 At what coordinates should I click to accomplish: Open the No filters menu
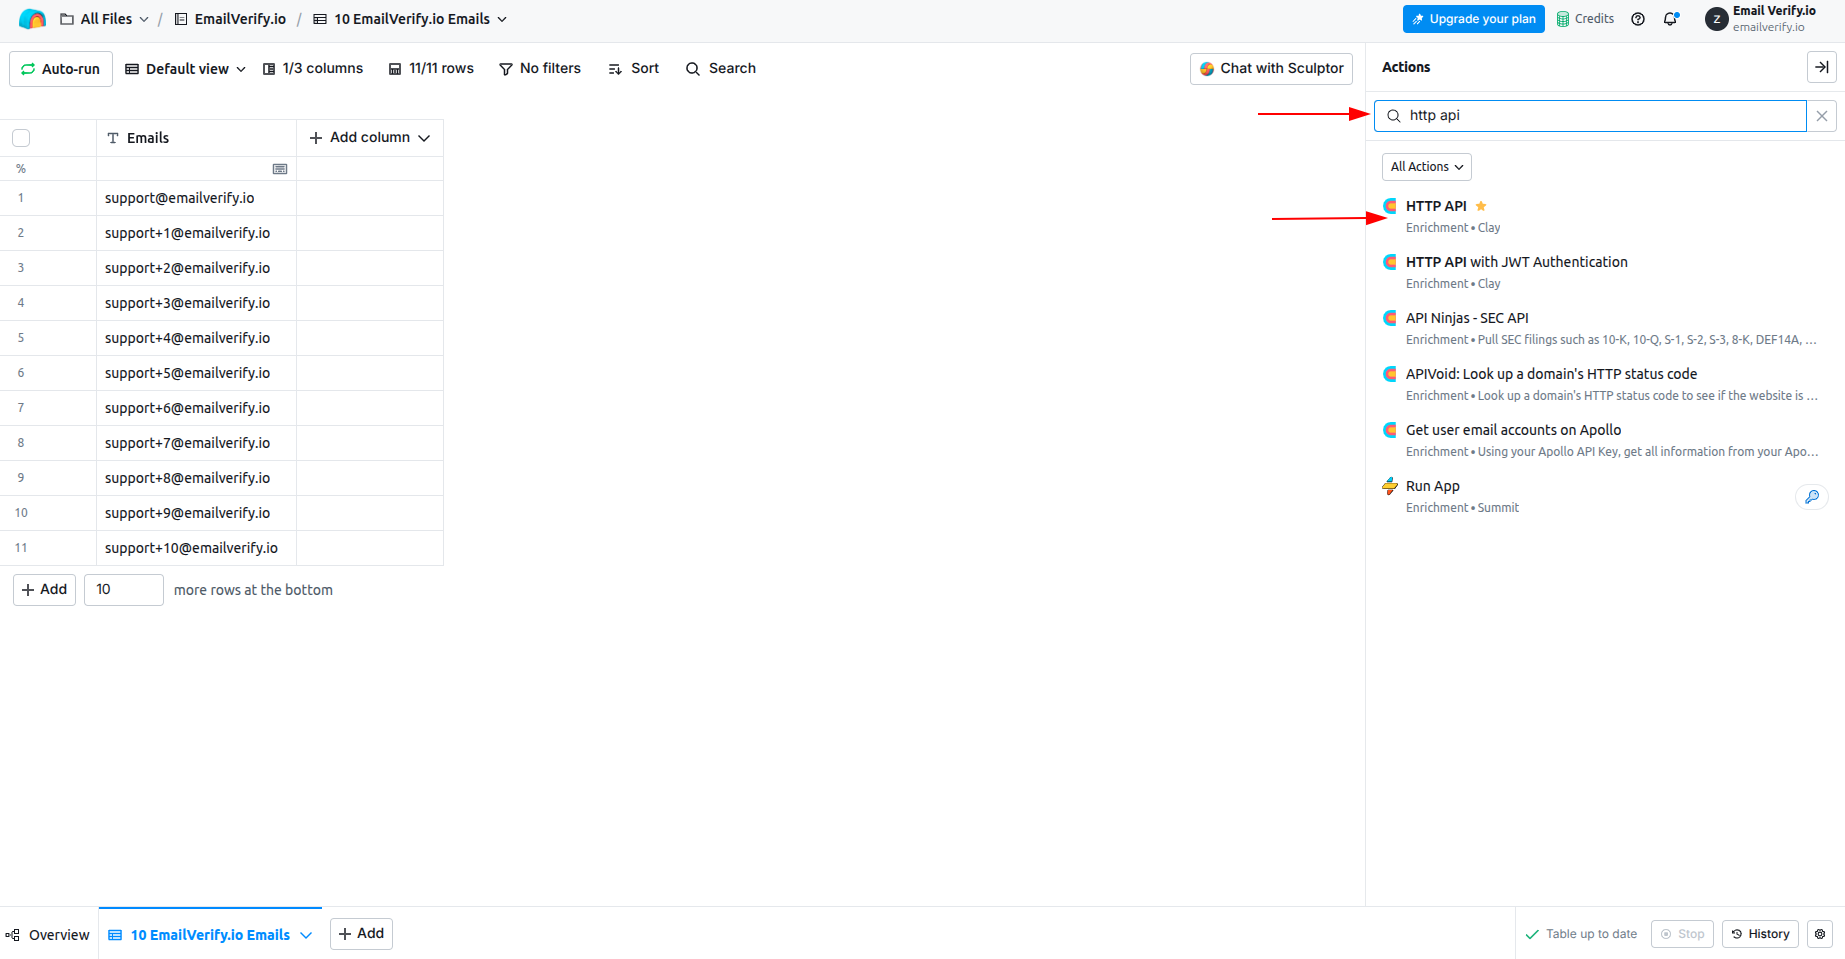[540, 69]
